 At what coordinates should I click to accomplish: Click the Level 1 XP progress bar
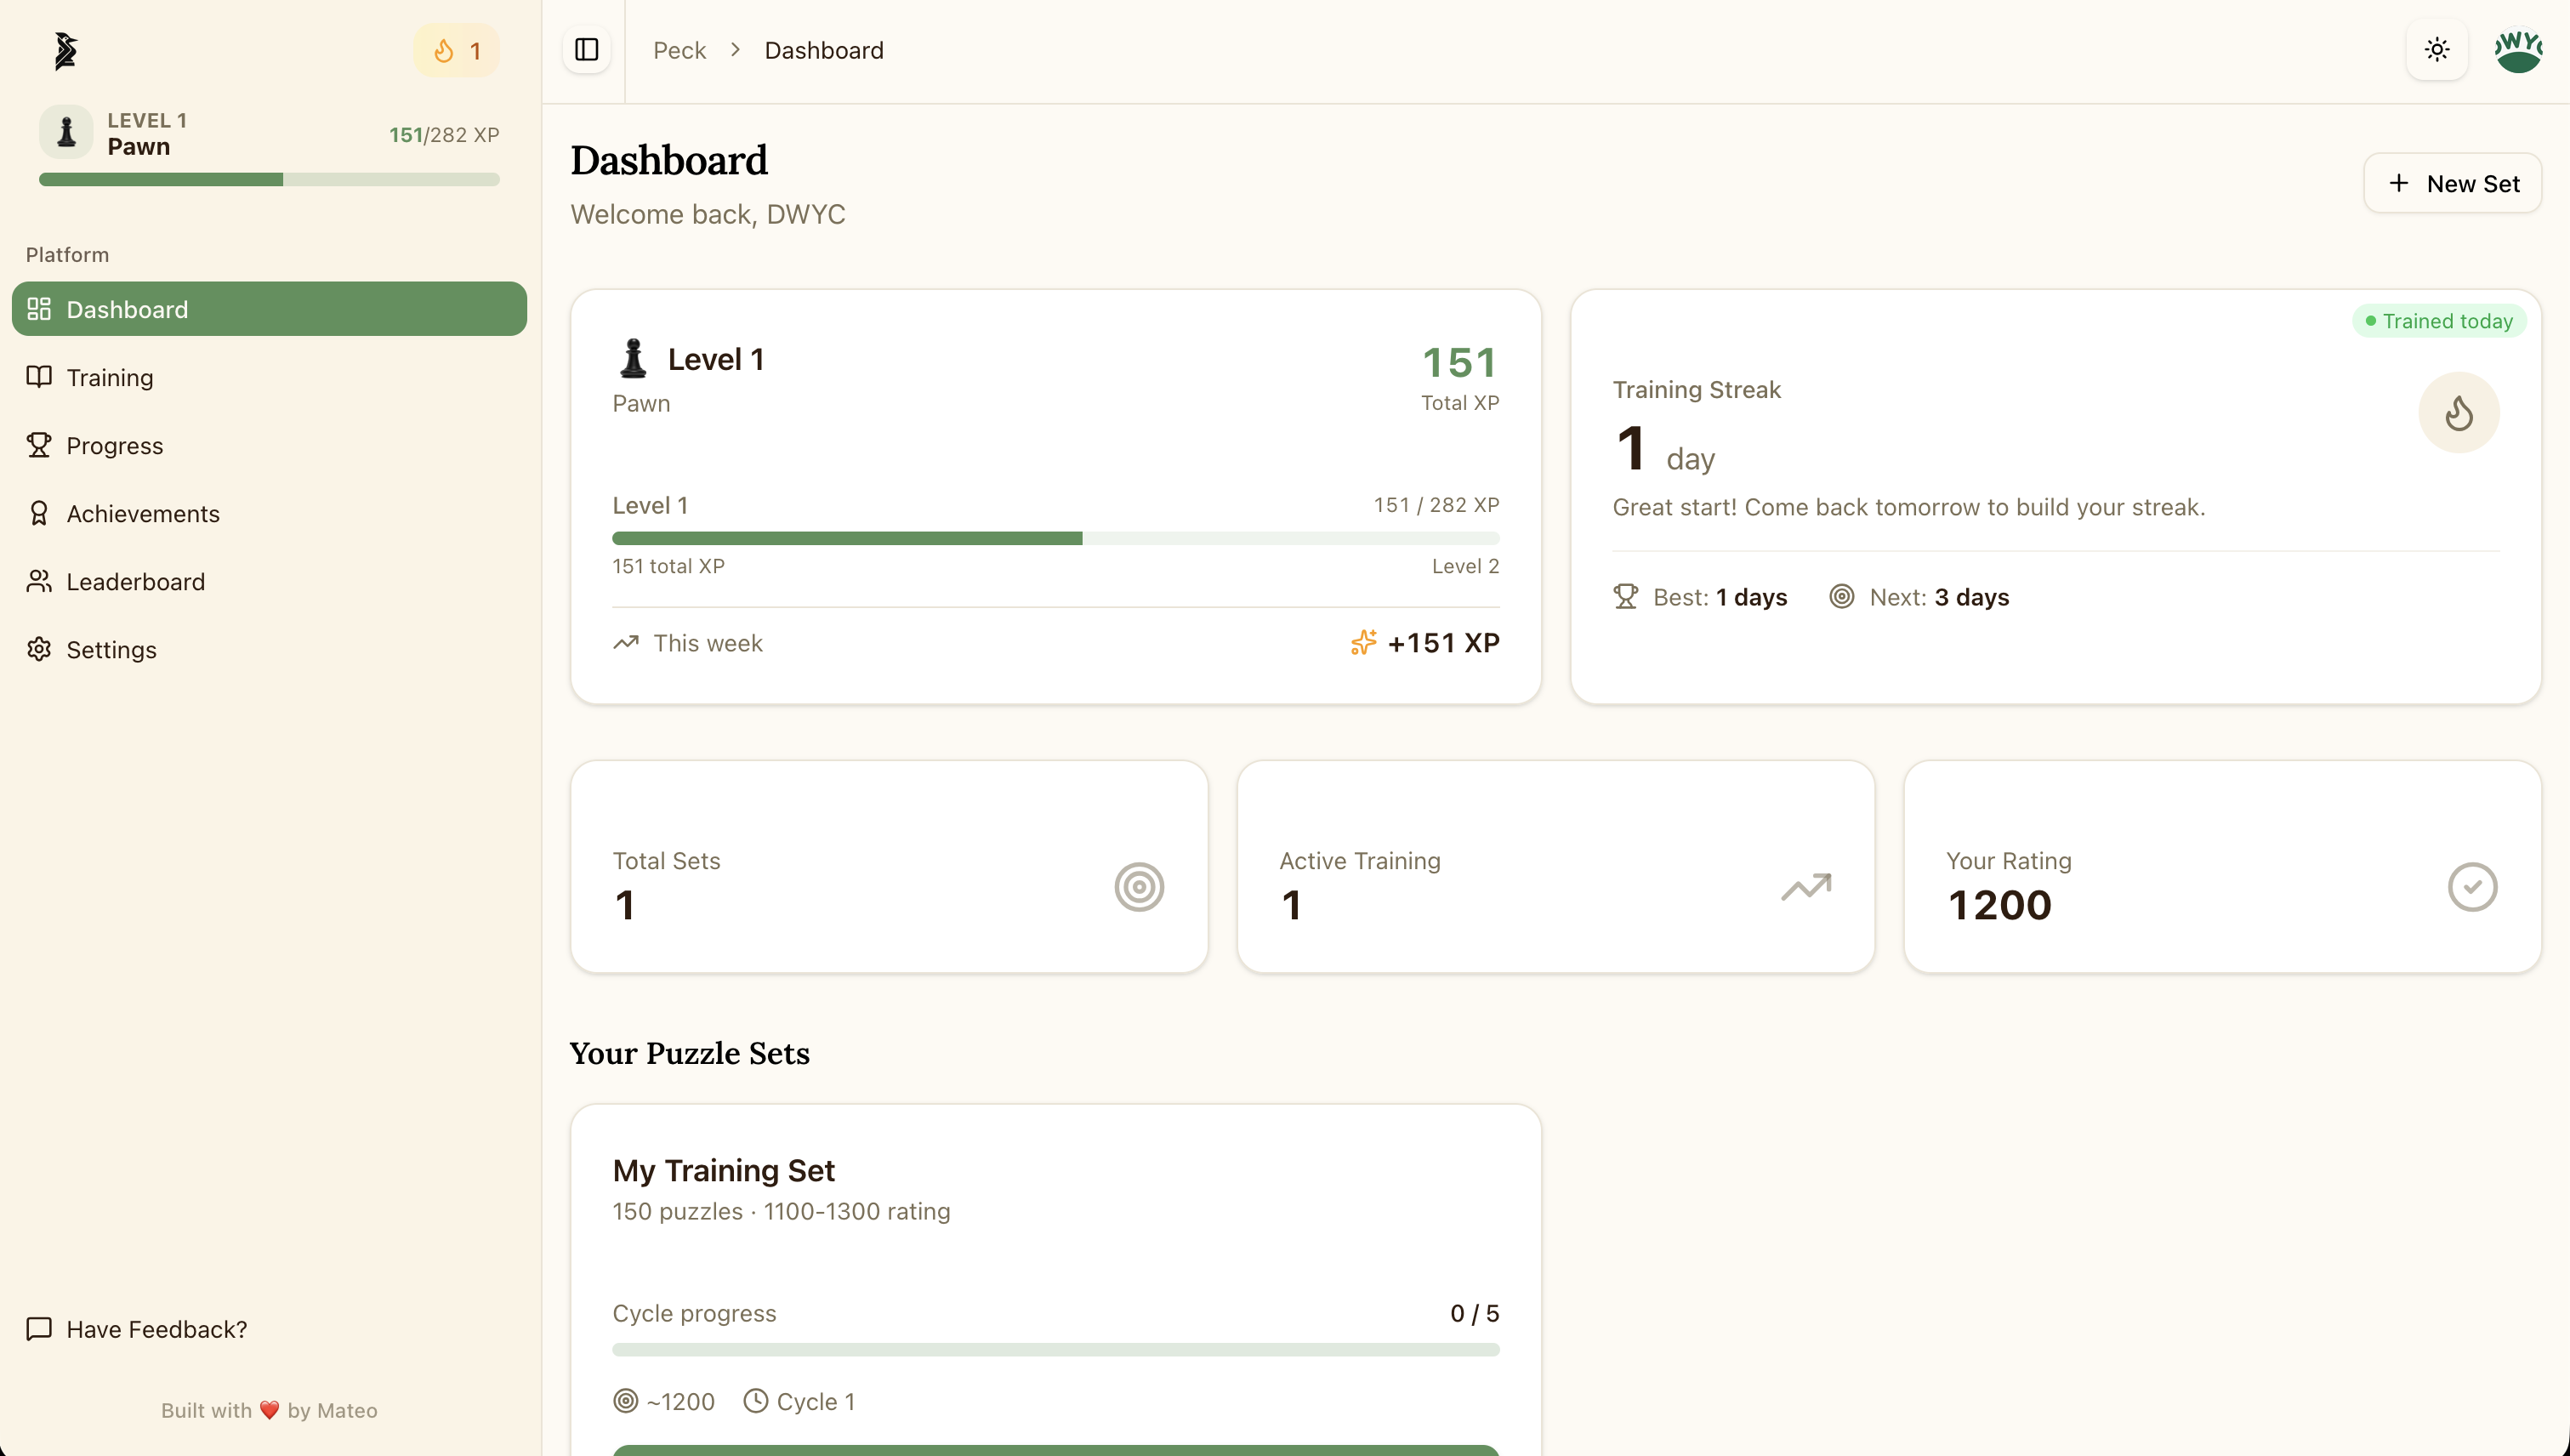click(x=1055, y=538)
